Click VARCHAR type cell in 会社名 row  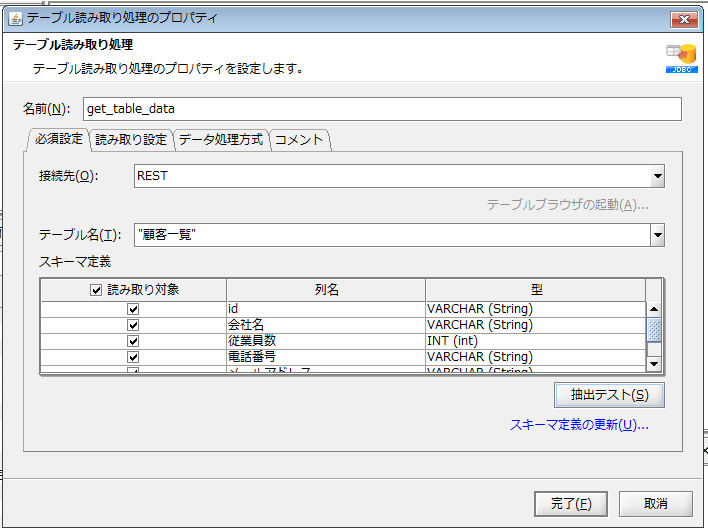tap(536, 325)
